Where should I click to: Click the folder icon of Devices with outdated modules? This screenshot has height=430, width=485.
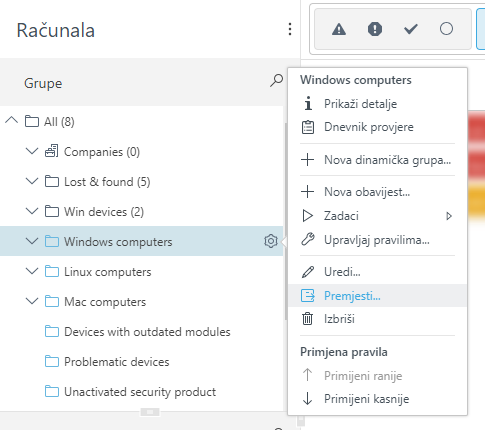pos(52,332)
